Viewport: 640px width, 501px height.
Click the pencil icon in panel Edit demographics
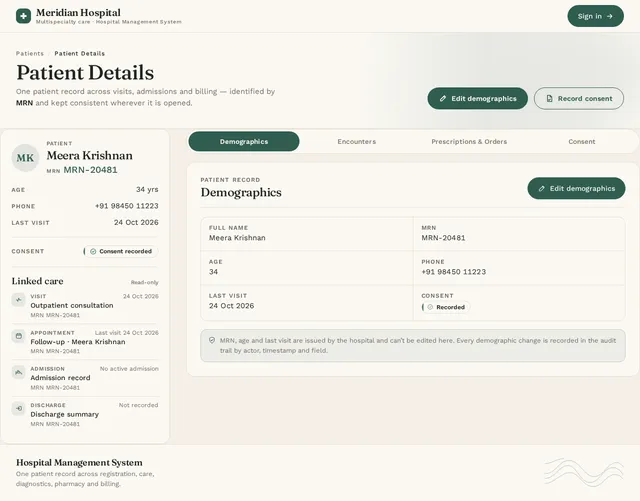pos(542,189)
